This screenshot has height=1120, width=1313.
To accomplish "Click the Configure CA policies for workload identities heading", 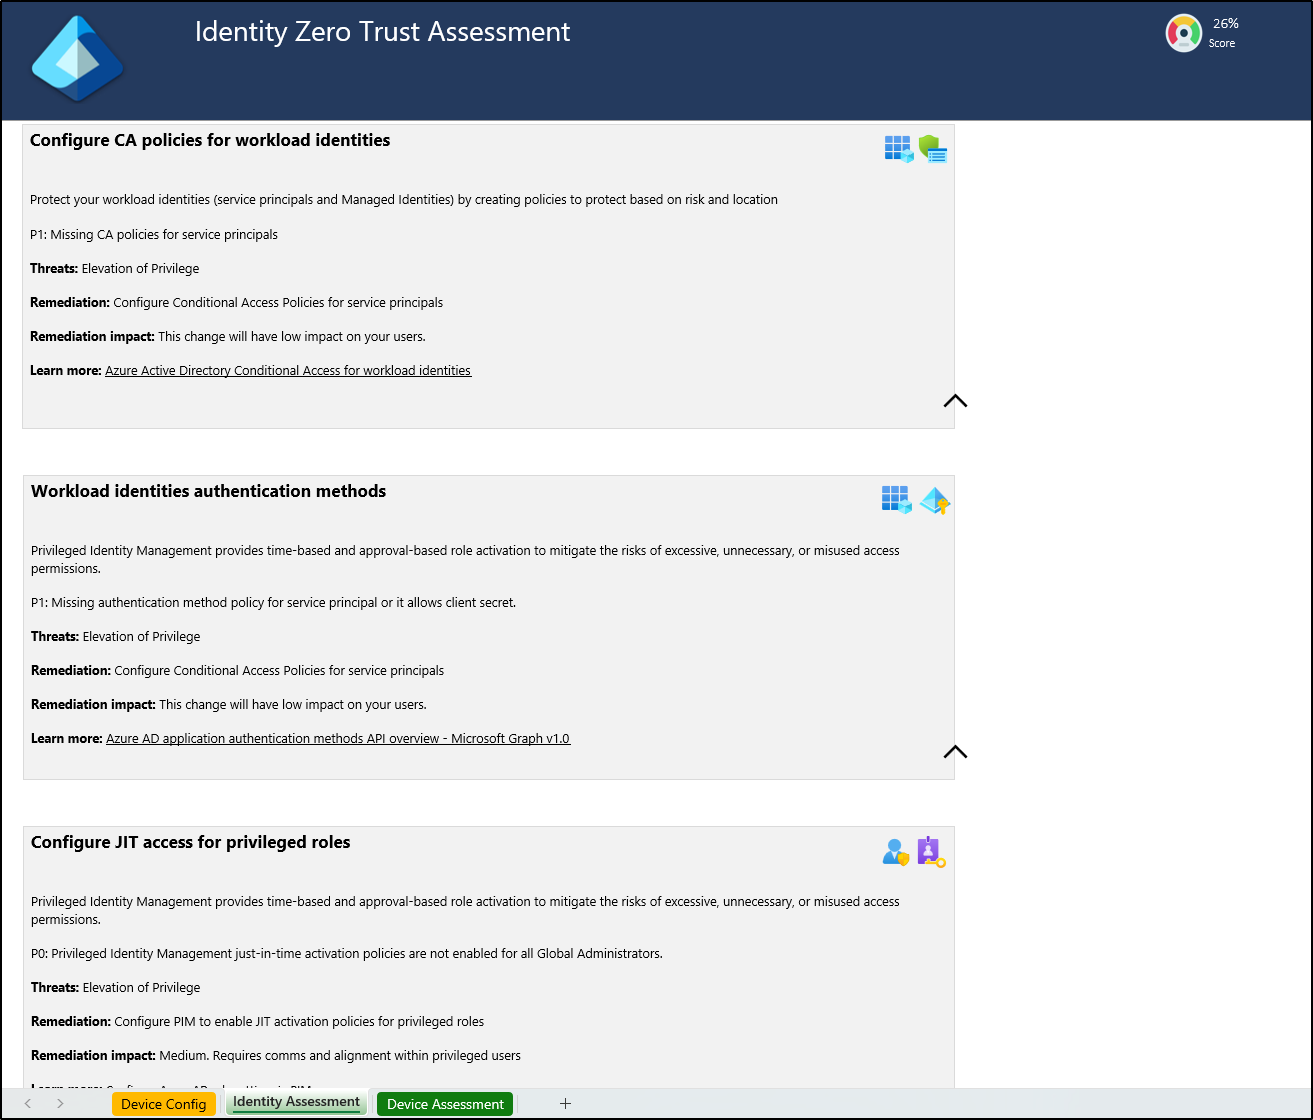I will (x=210, y=140).
